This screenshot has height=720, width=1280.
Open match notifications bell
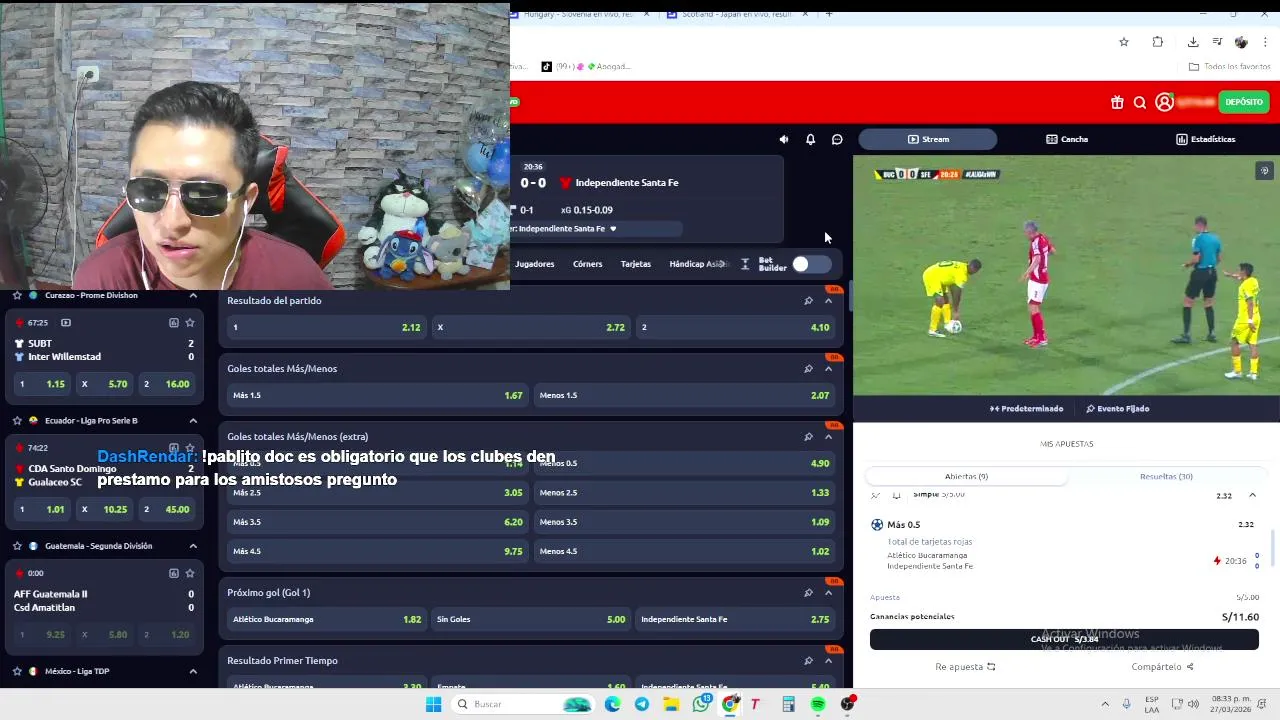810,139
